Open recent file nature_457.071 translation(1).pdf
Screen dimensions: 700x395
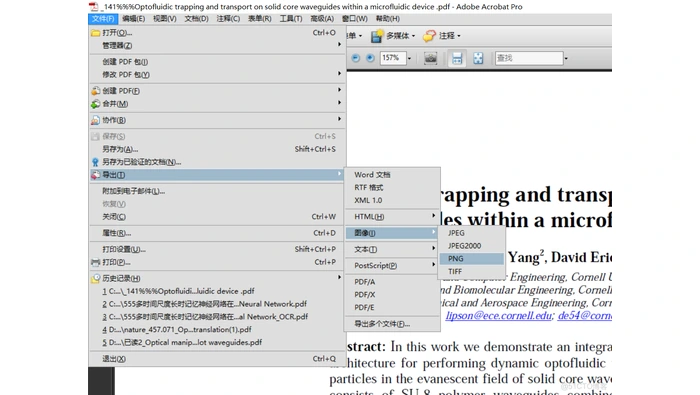tap(217, 330)
